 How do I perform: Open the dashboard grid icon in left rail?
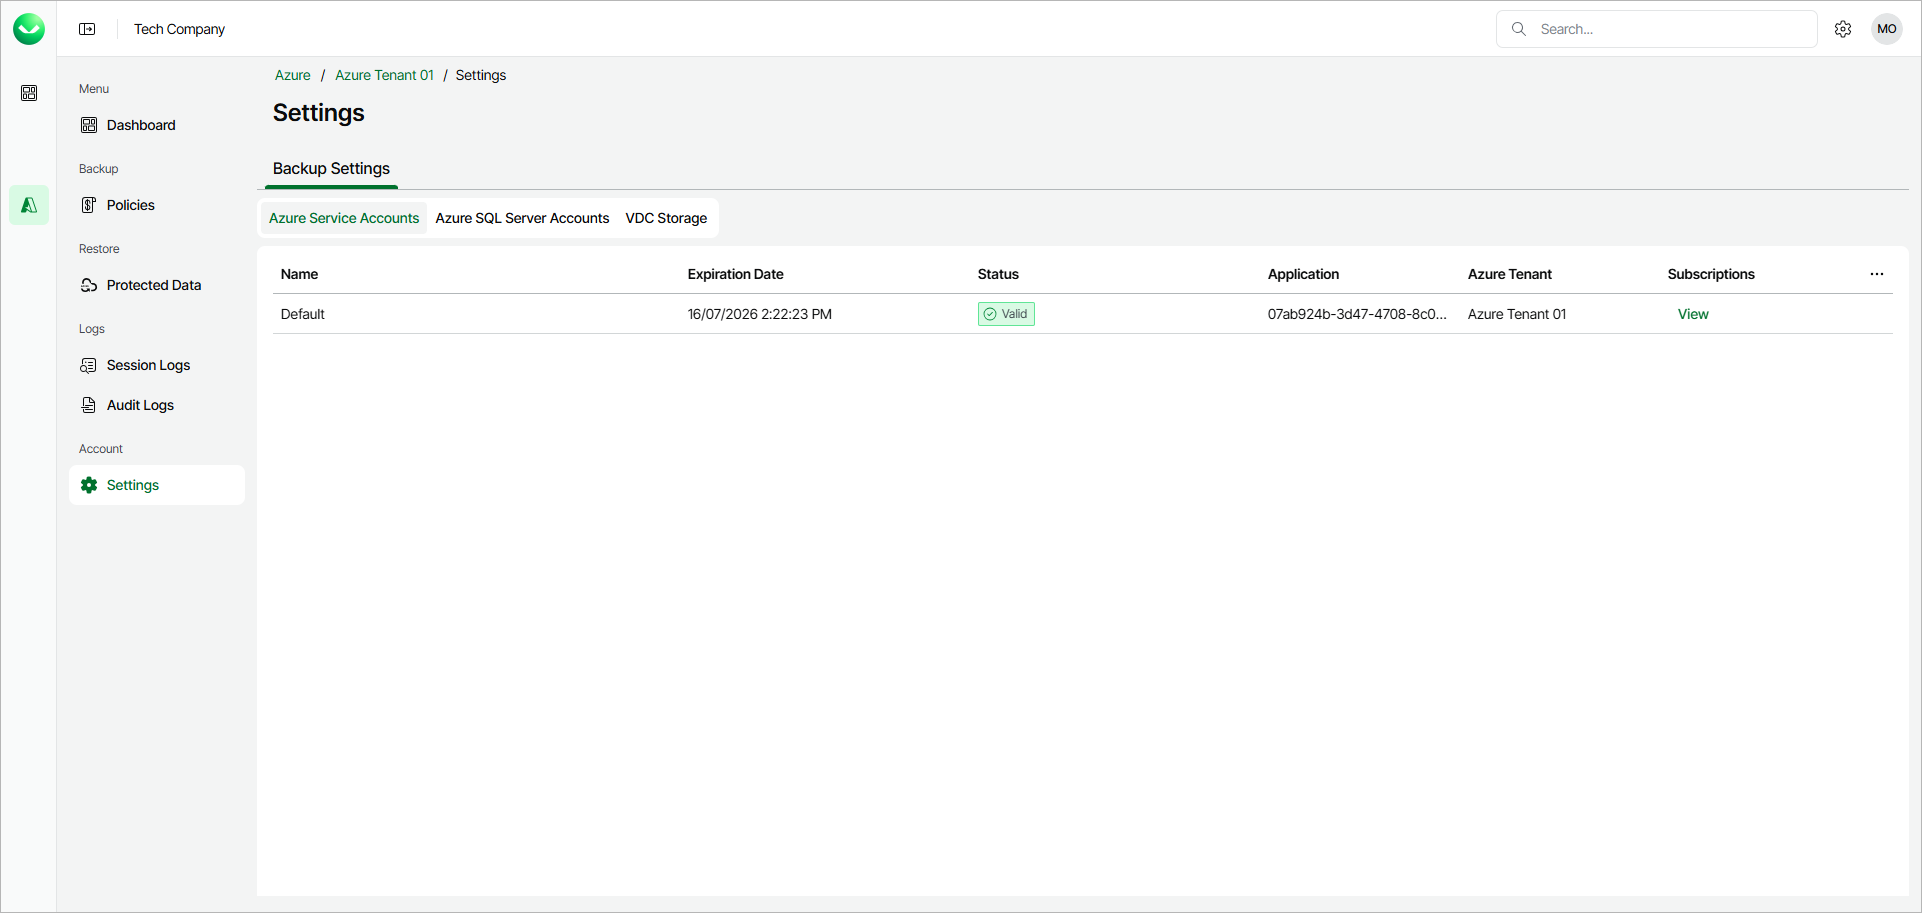point(29,93)
